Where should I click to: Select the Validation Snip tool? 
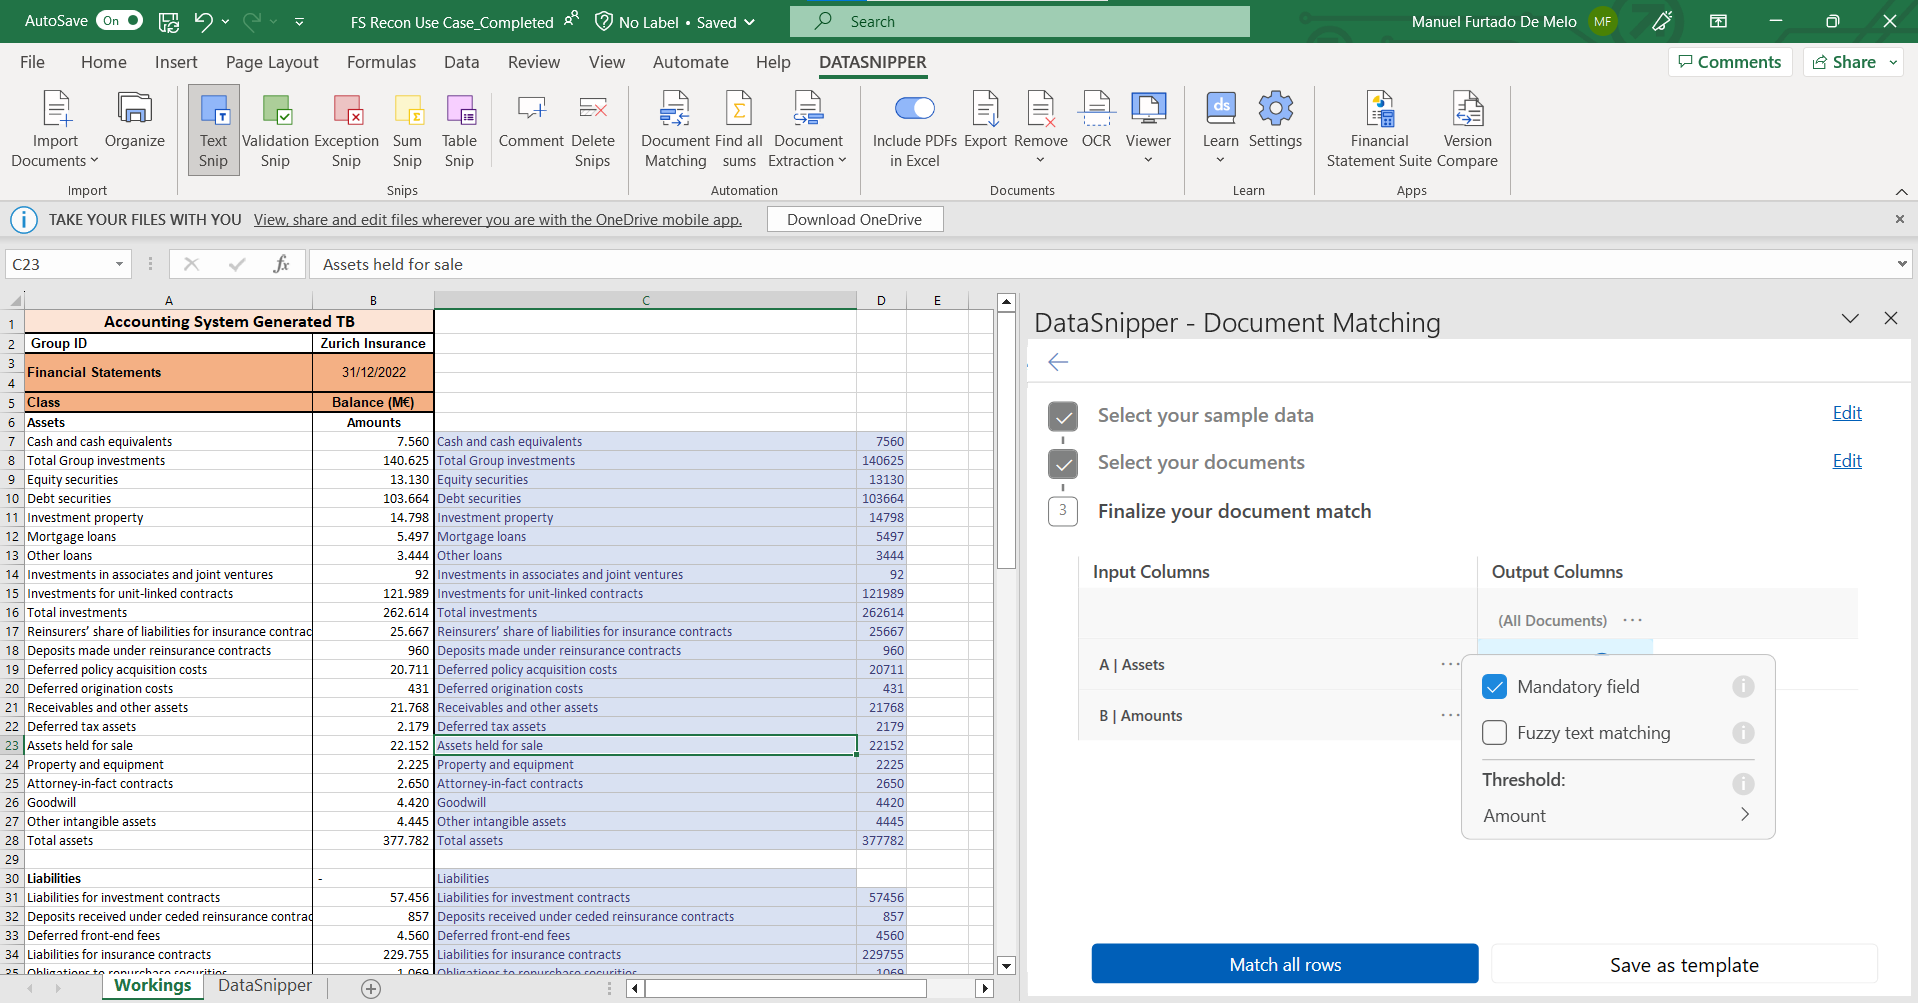pos(275,130)
